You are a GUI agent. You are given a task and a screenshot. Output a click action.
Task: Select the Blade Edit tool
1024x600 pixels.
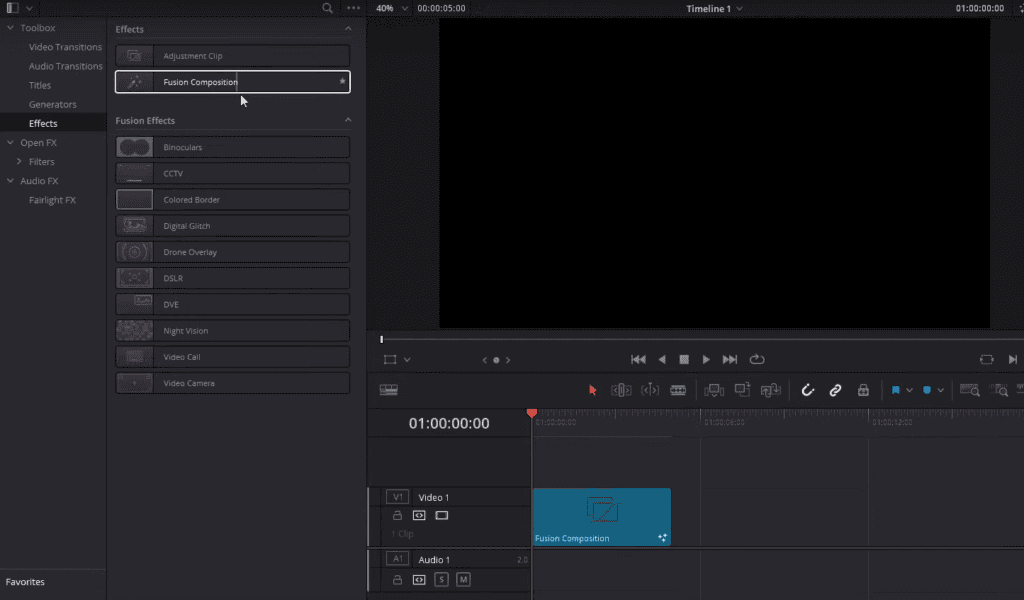(x=678, y=390)
